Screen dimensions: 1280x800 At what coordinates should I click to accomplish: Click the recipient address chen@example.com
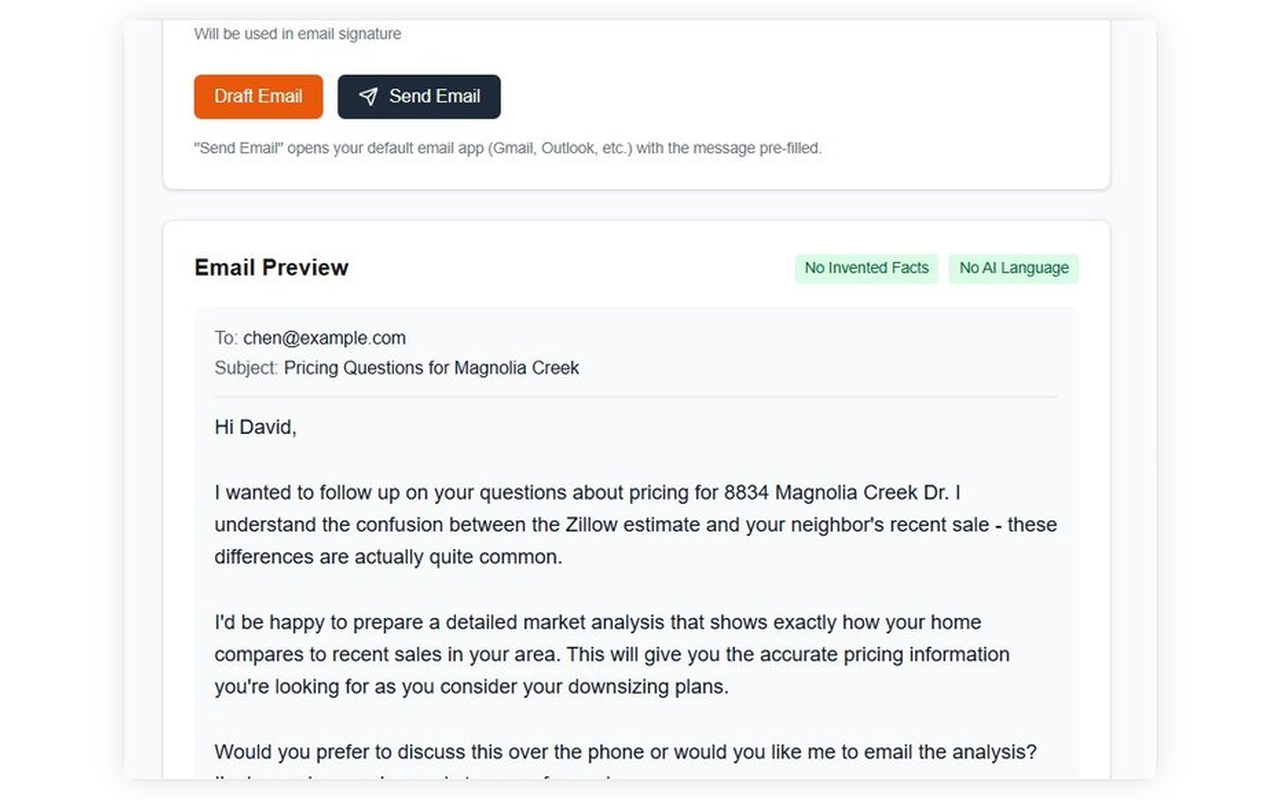pos(324,338)
